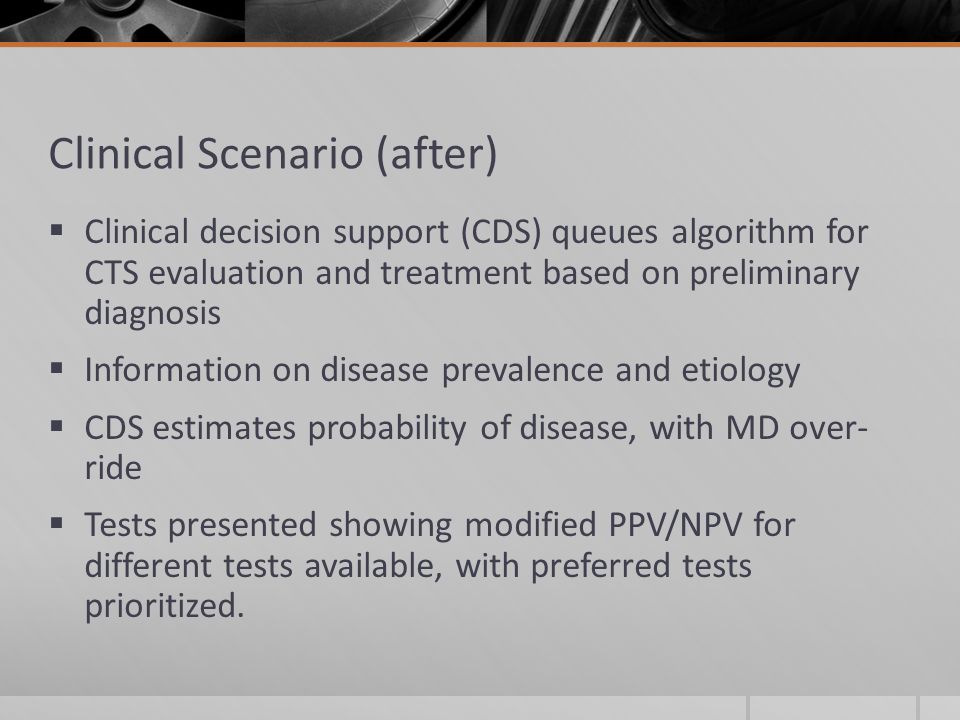Click the line "different tests available, with preferred tests"

[418, 565]
